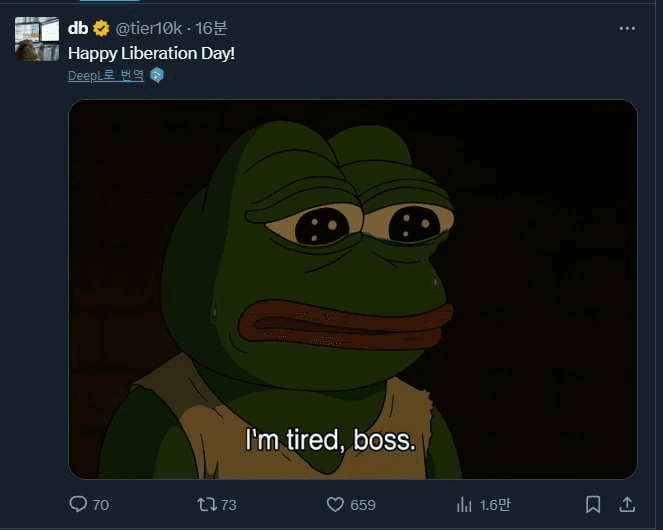Click the 659 likes count
The image size is (663, 530).
pos(363,505)
